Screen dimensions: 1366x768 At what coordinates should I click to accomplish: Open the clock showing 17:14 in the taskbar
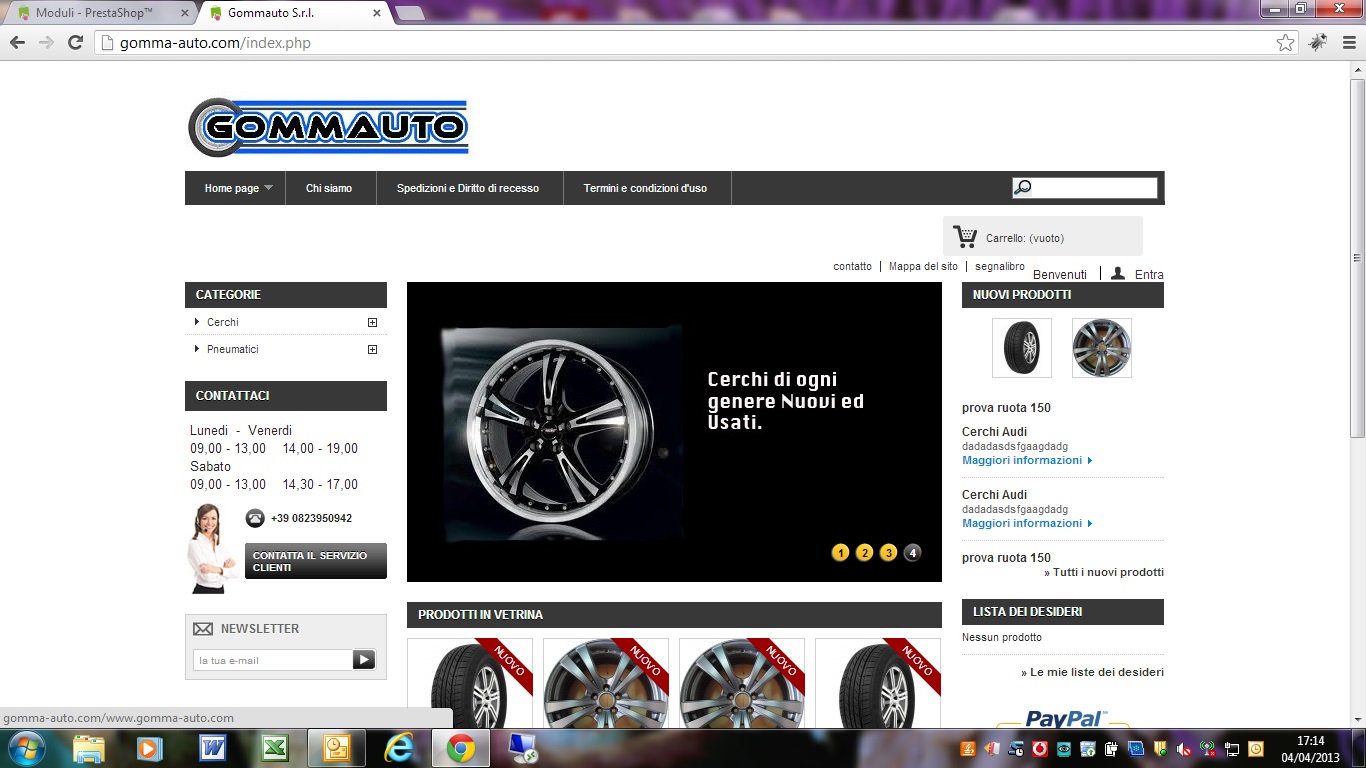[x=1310, y=749]
